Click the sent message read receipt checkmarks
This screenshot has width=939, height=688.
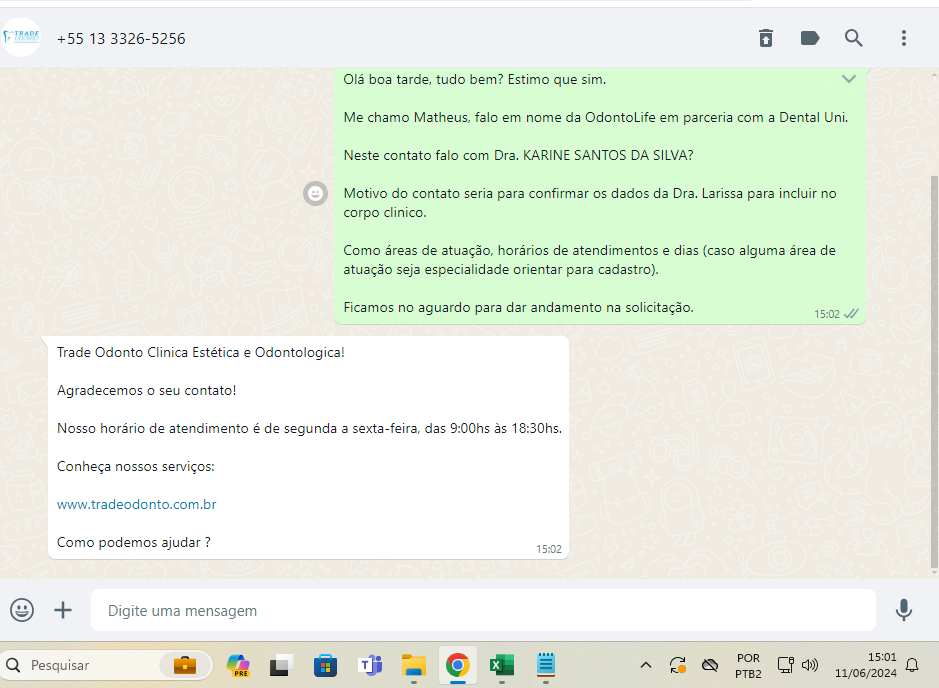pos(851,314)
